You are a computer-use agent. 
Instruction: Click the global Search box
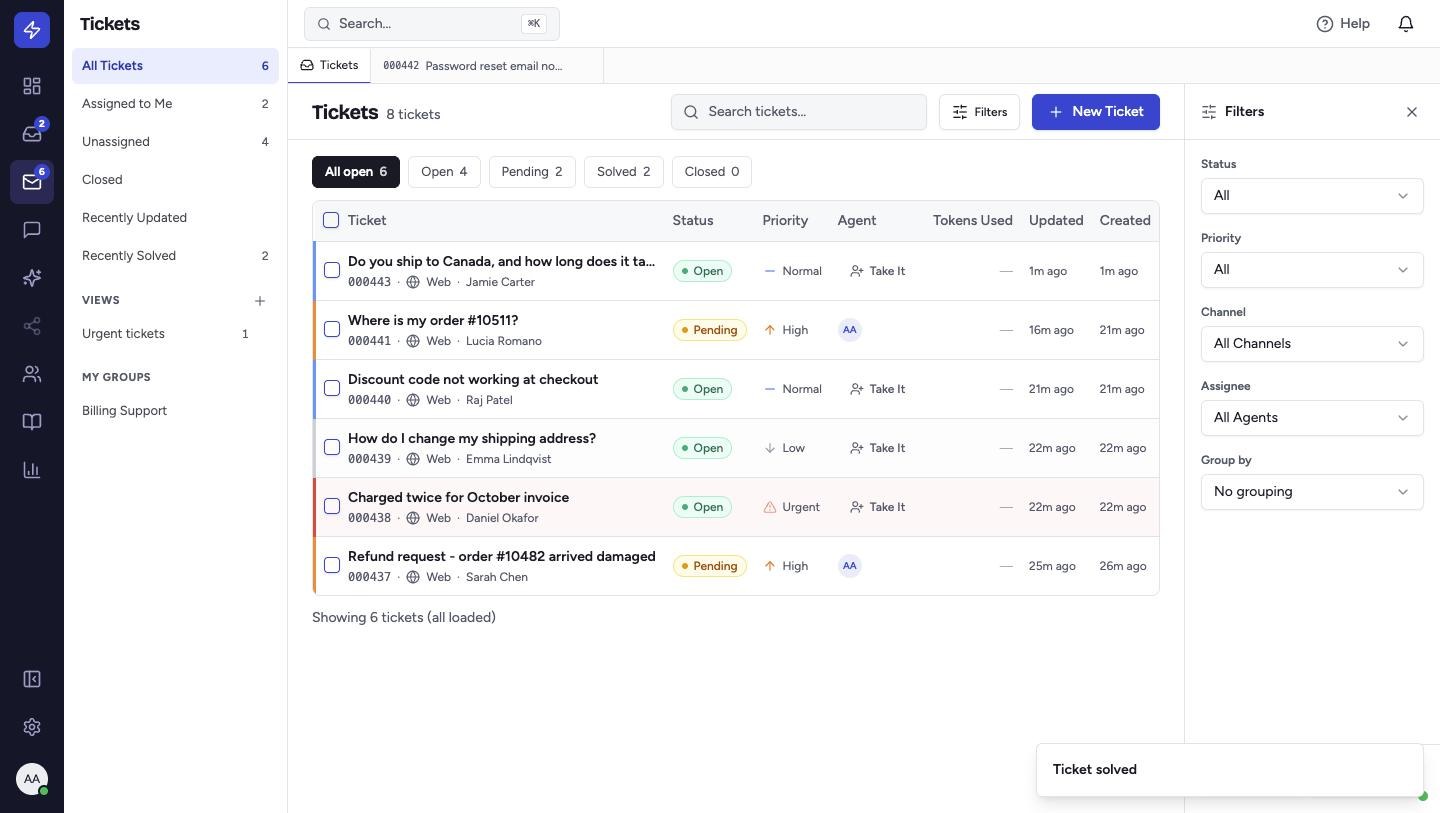(x=432, y=23)
